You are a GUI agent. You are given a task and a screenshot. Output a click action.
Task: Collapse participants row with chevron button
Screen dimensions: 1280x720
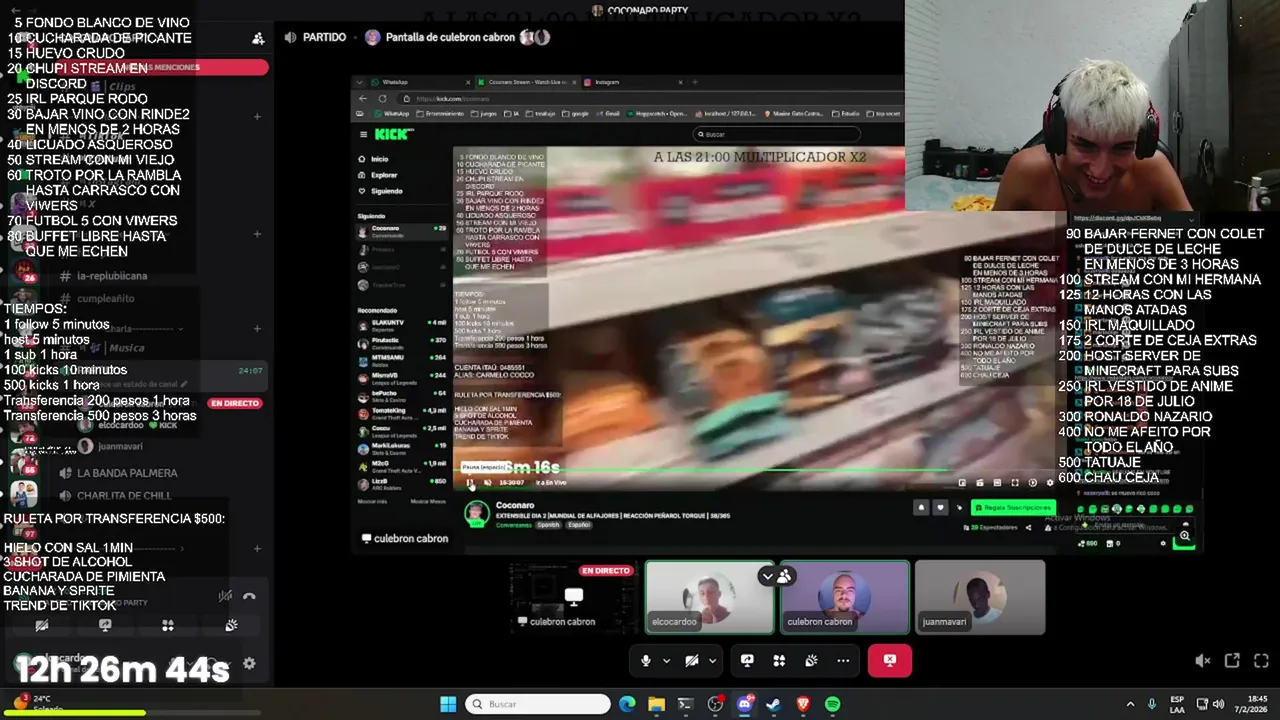(x=767, y=576)
